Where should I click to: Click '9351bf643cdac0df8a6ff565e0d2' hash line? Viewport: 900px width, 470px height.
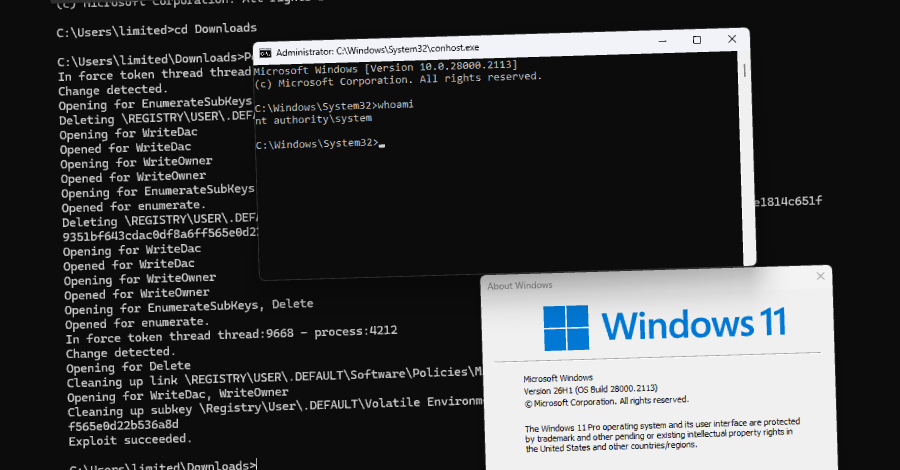161,234
